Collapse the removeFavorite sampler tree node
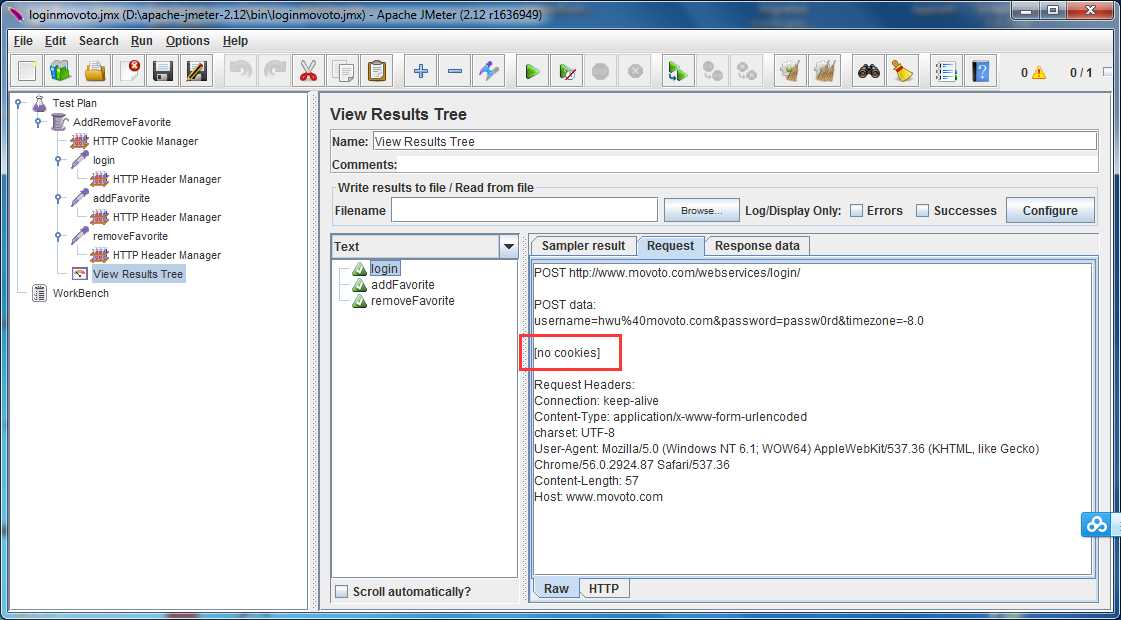 59,236
